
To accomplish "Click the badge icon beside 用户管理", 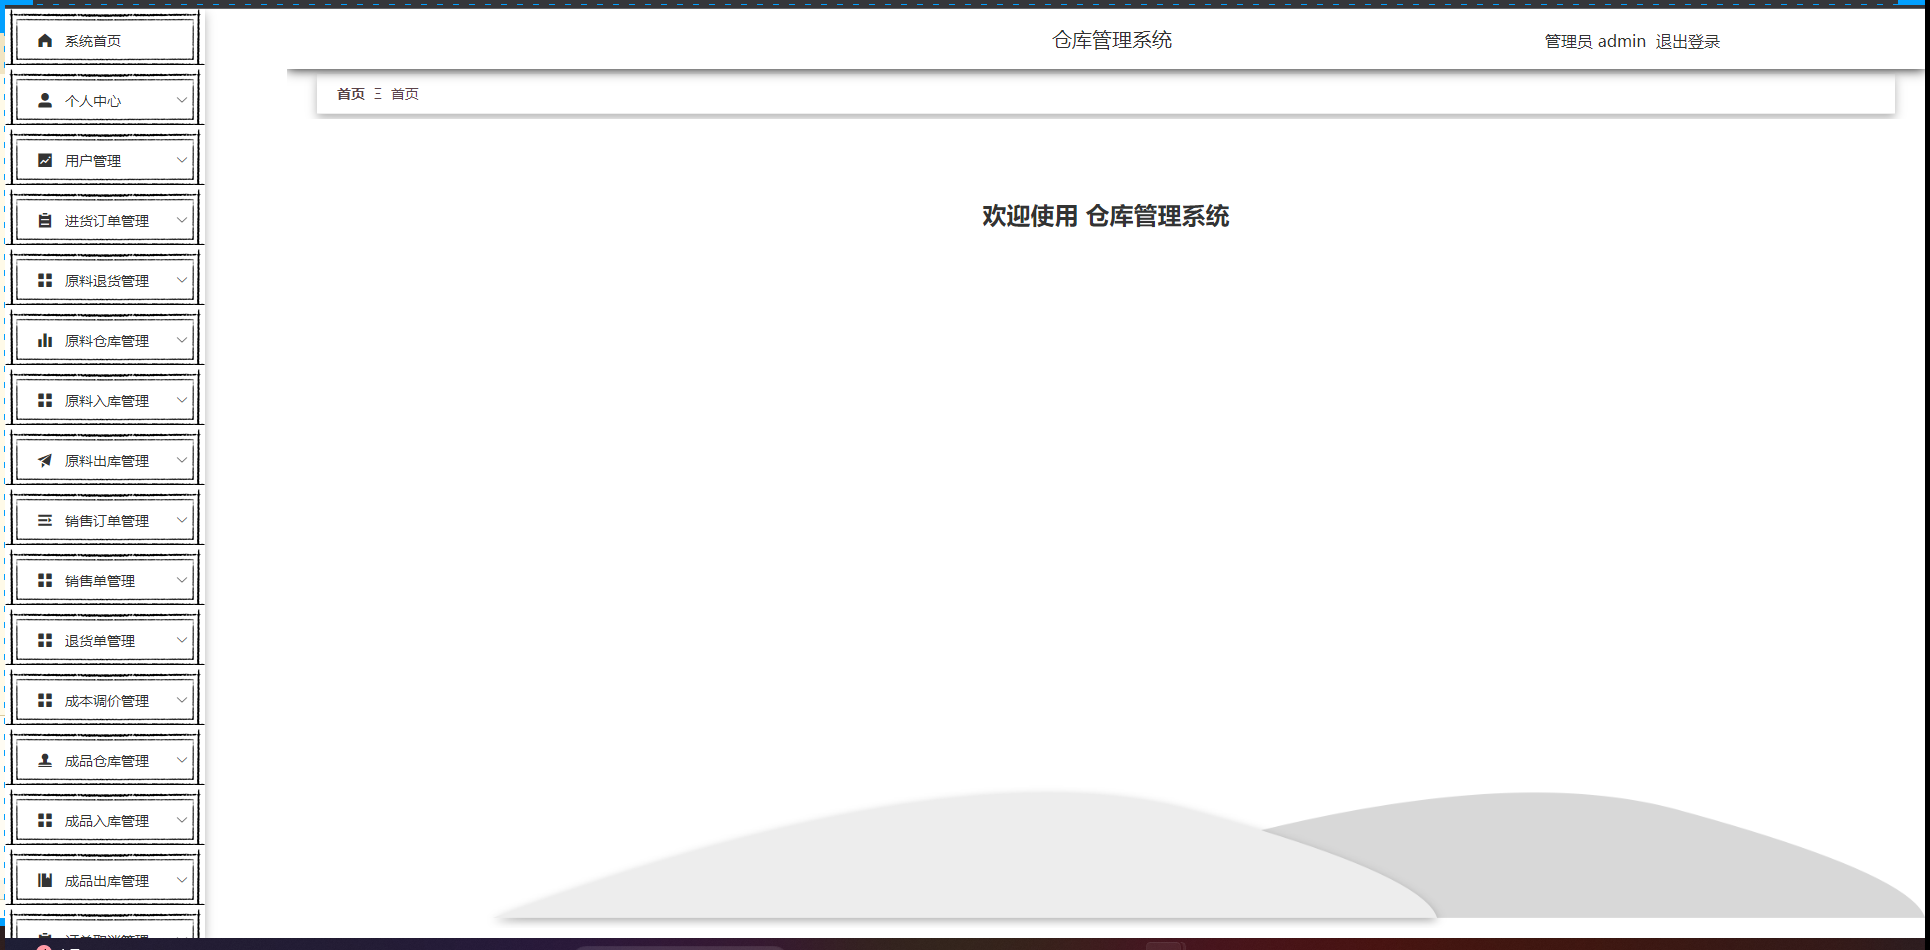I will [44, 159].
